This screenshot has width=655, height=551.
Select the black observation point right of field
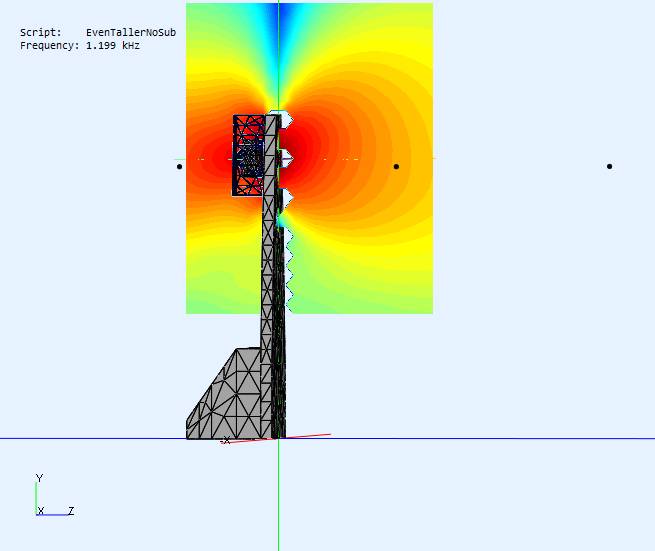[396, 167]
